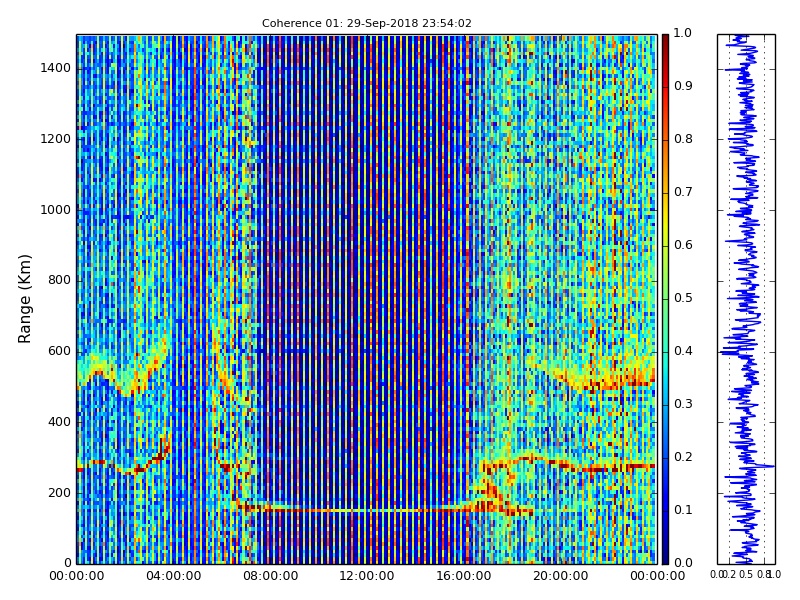
Task: Click the 'Range (Km)' y-axis label
Action: coord(24,299)
